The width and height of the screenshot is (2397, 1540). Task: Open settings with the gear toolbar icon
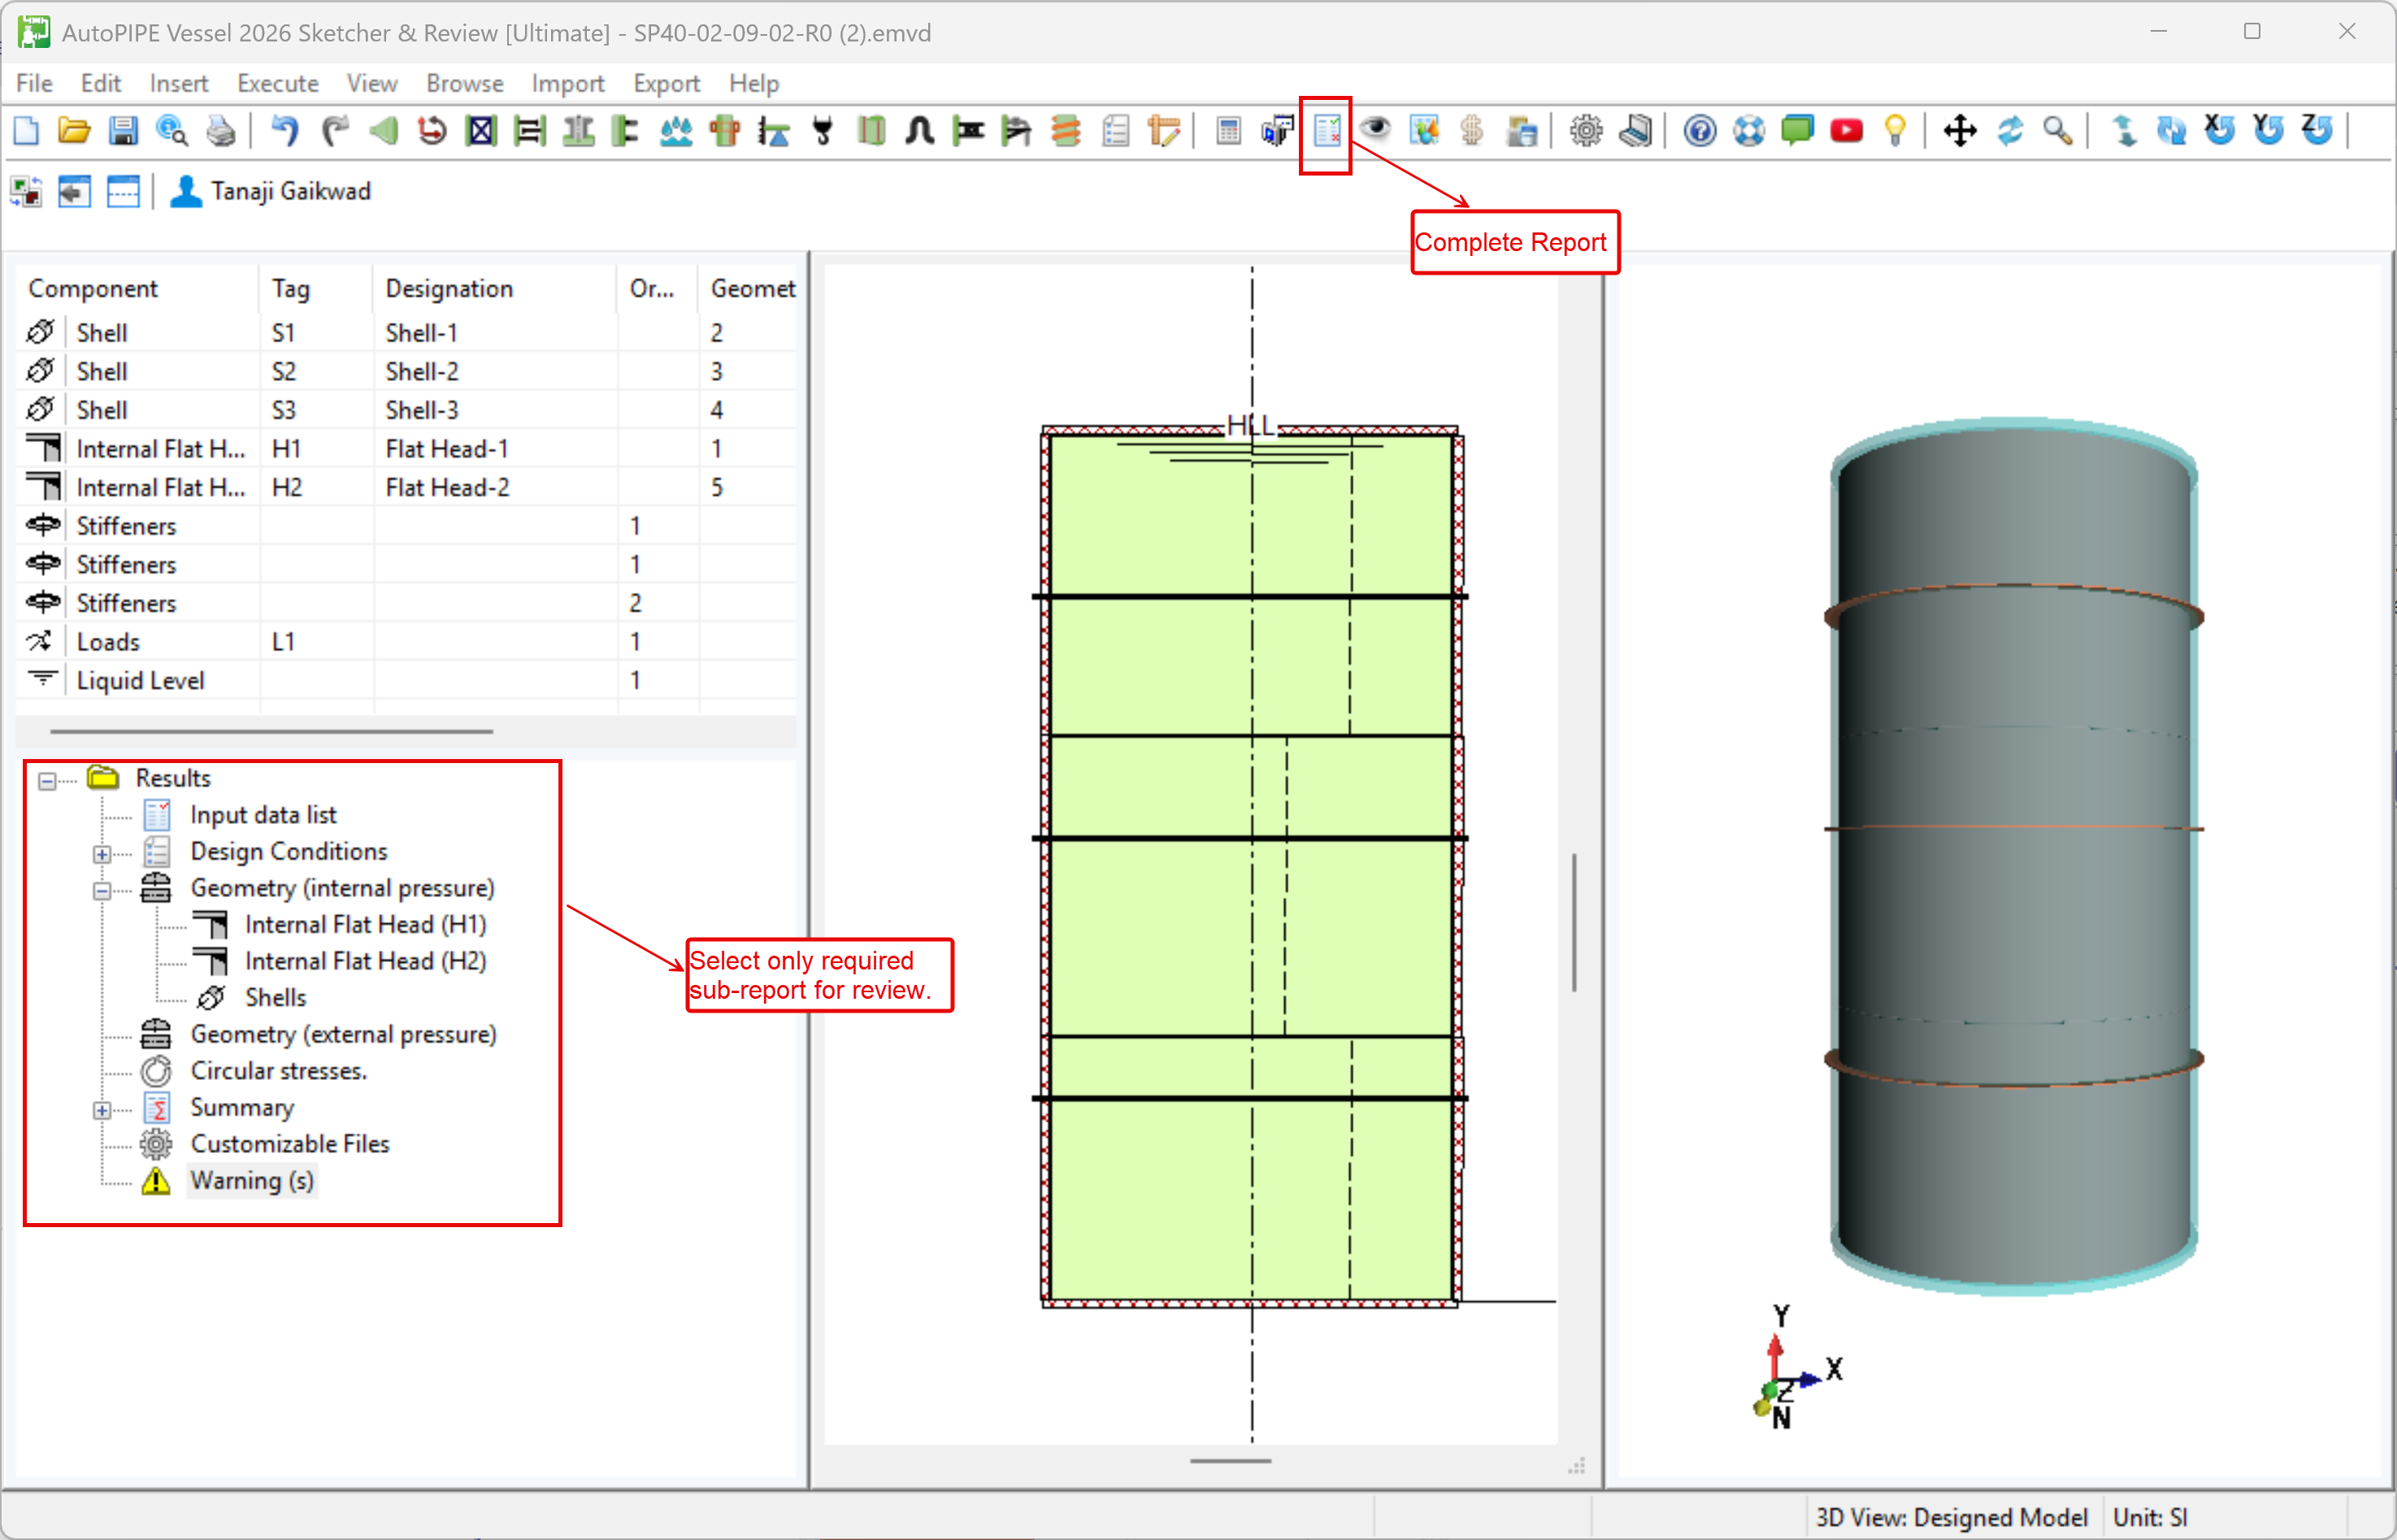(x=1586, y=131)
